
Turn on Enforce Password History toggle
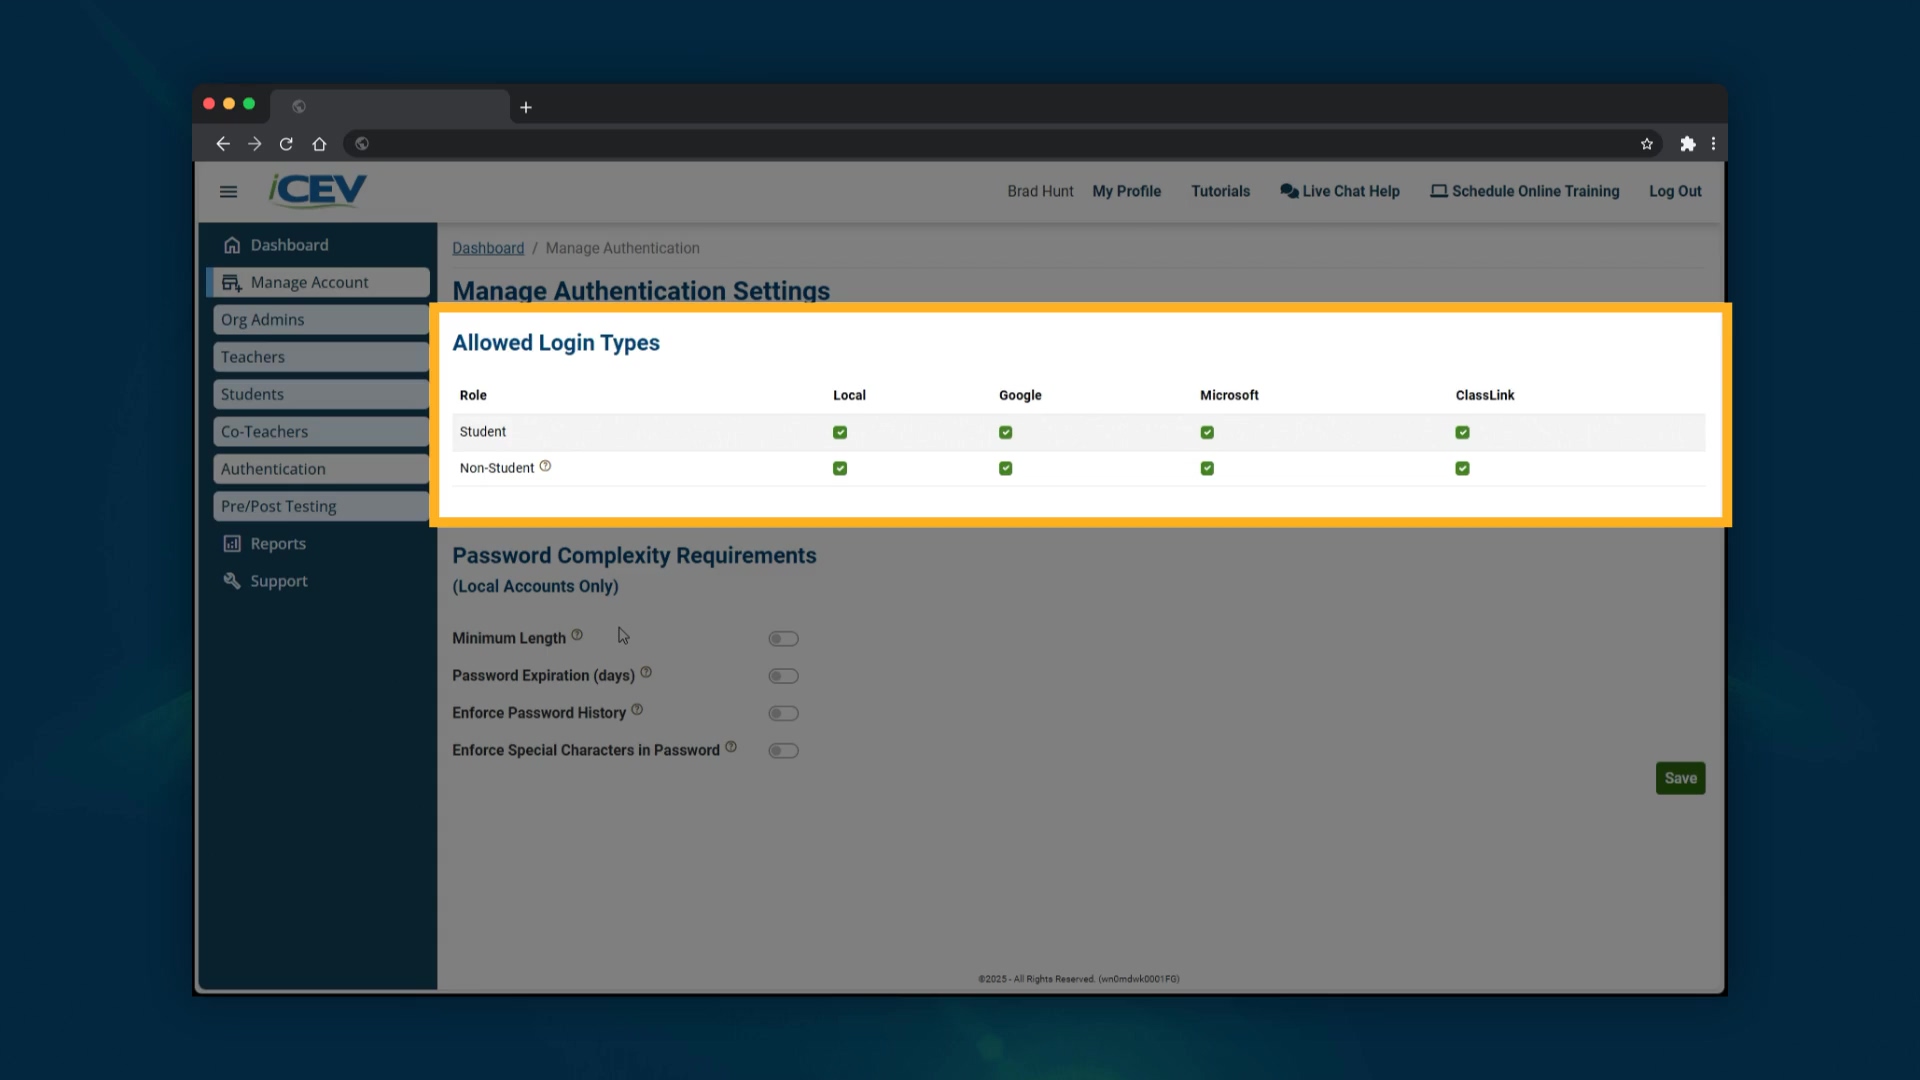(x=783, y=713)
